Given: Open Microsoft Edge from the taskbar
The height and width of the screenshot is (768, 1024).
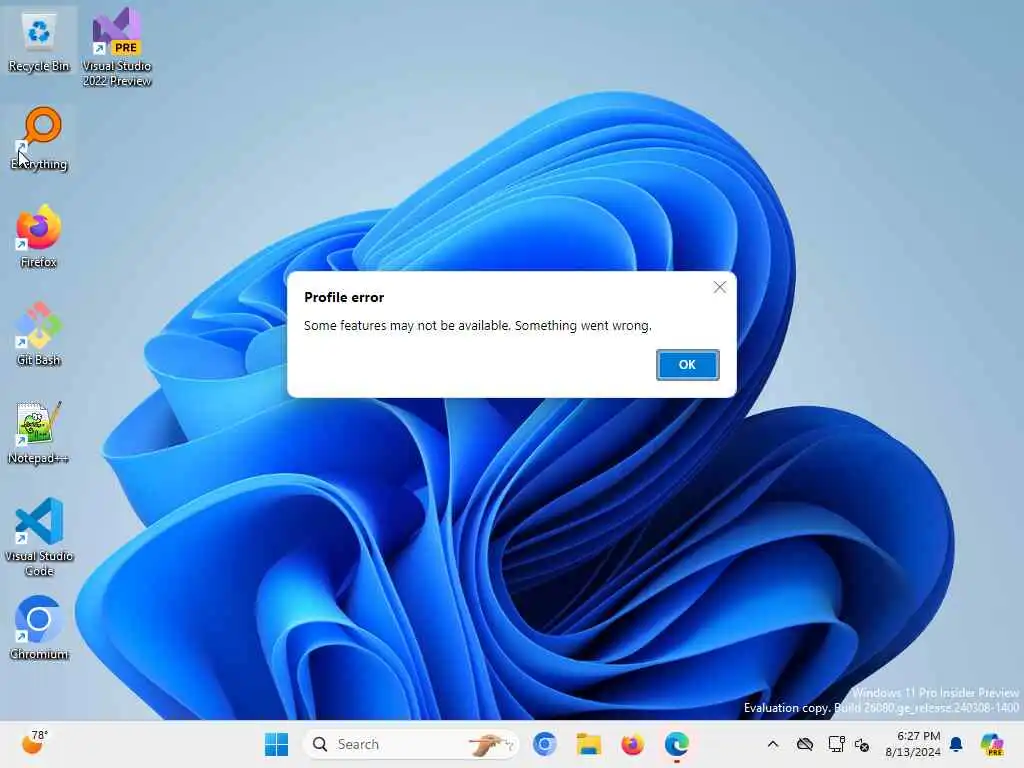Looking at the screenshot, I should (x=677, y=744).
